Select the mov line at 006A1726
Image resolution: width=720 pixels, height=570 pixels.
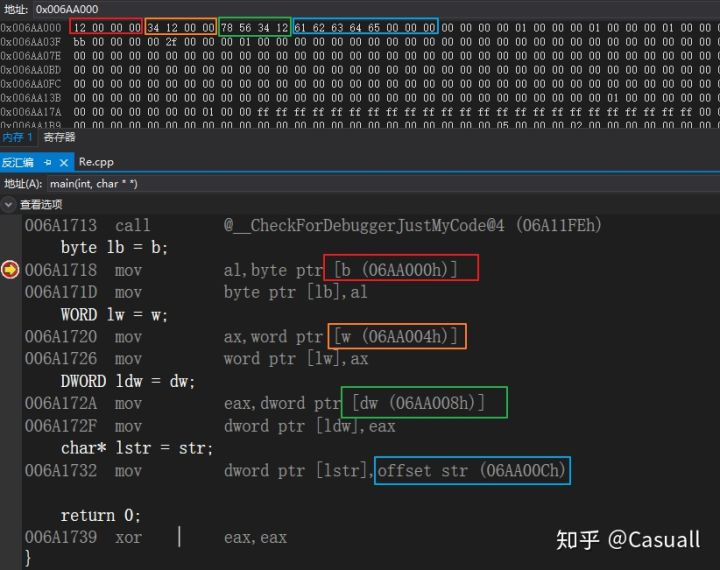[196, 359]
